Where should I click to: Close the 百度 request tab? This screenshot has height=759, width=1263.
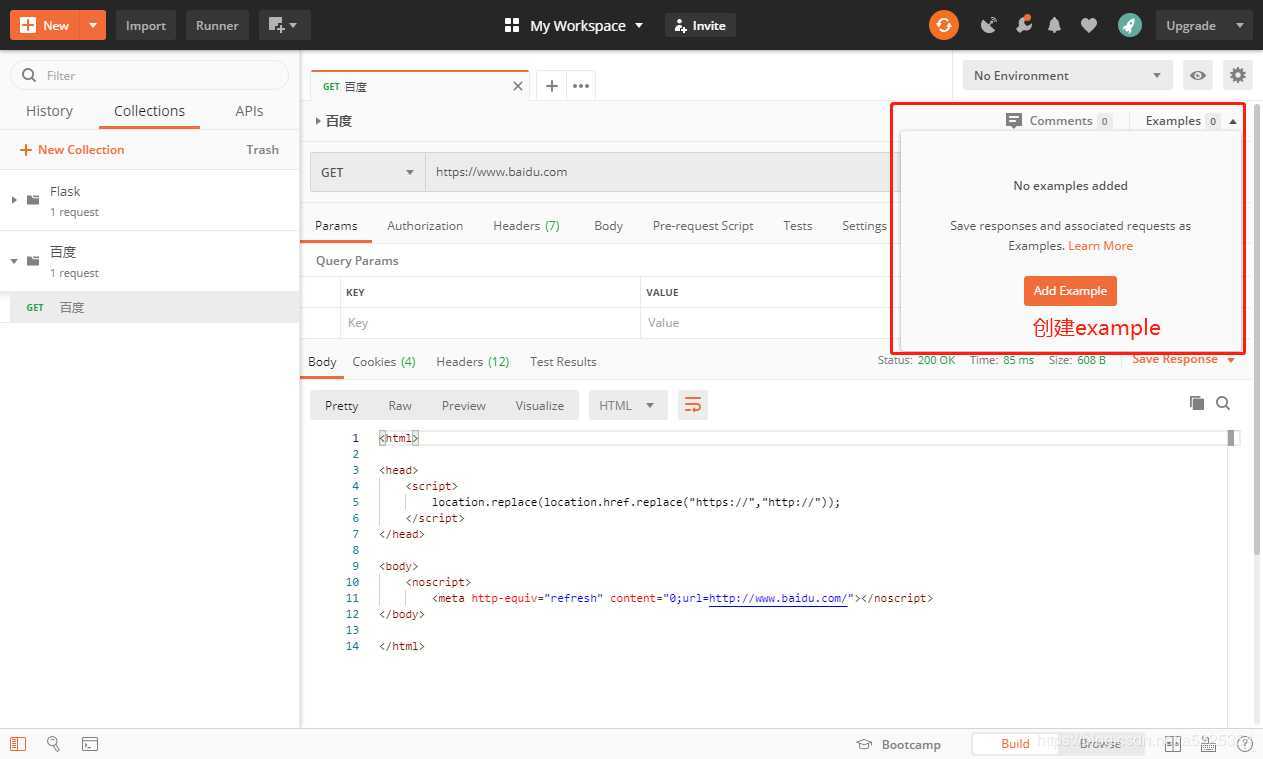tap(517, 86)
